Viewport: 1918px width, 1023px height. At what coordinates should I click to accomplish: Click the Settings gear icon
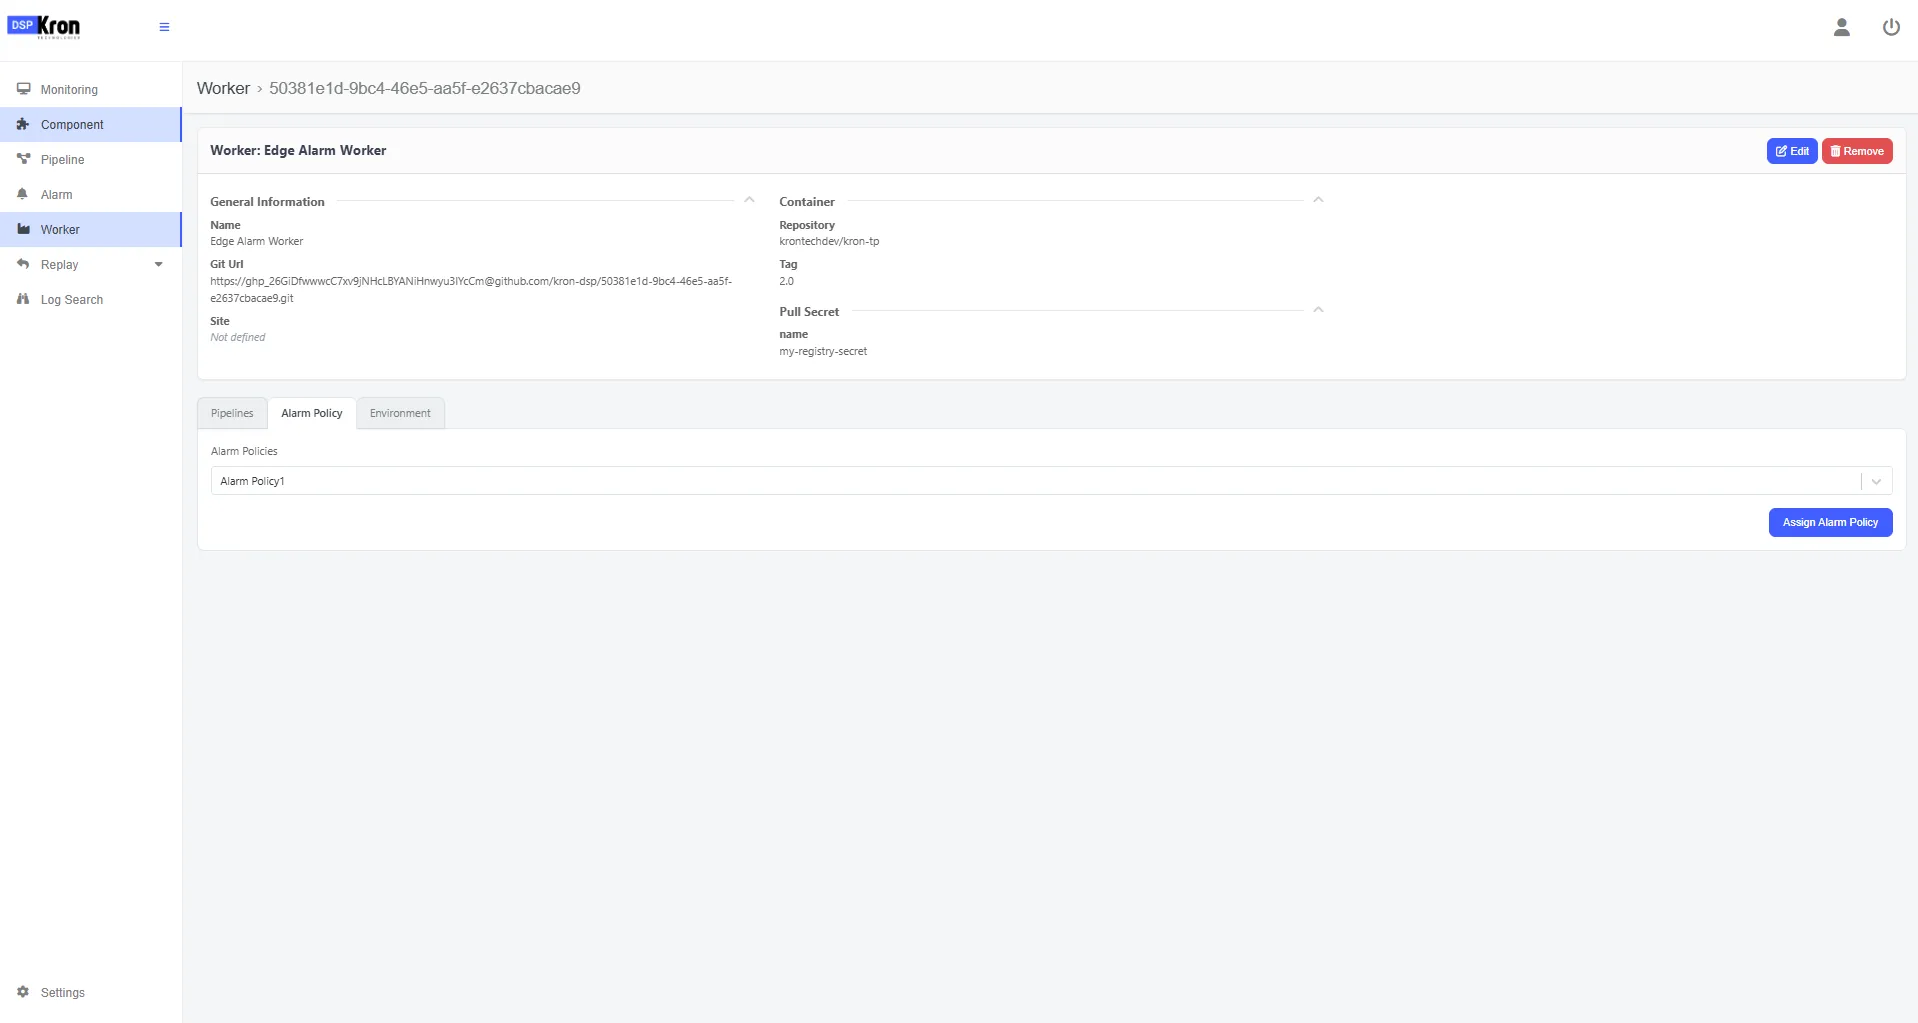pos(23,992)
